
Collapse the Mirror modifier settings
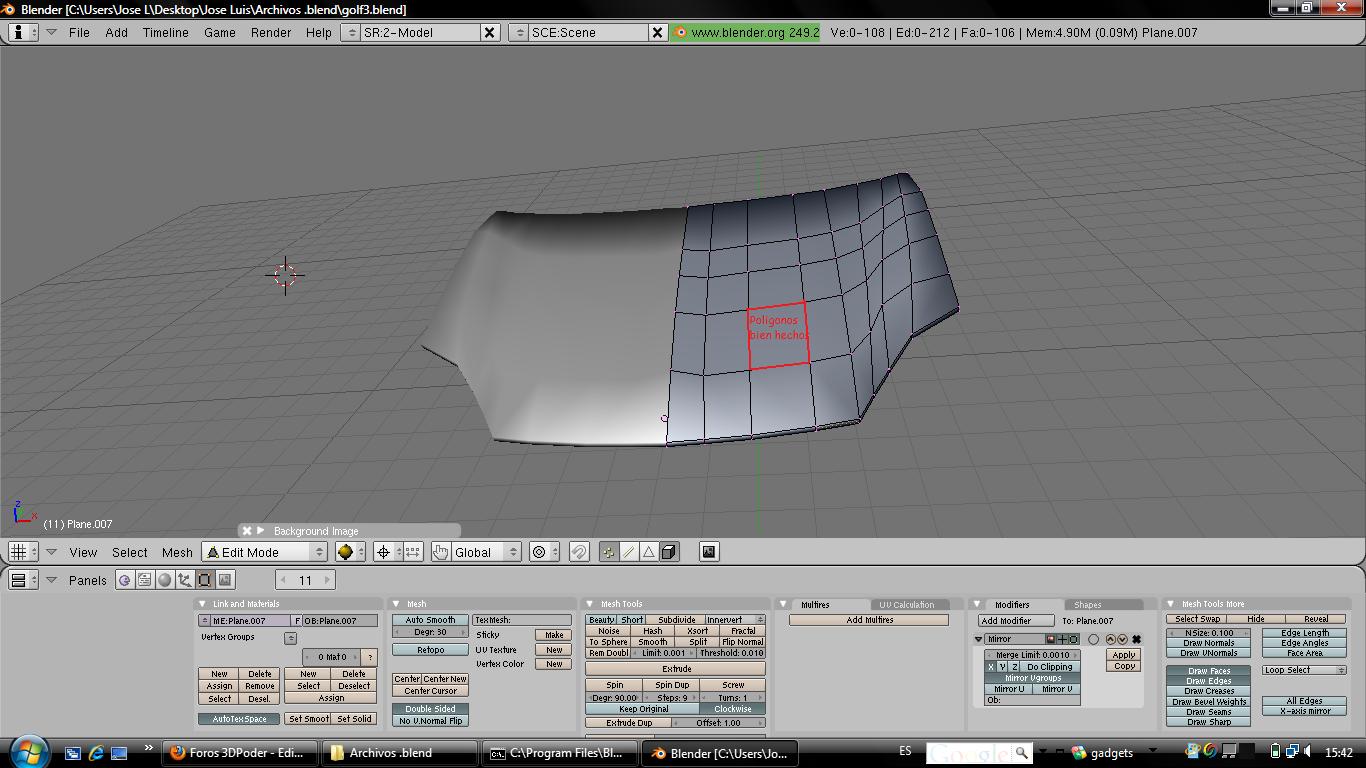point(979,639)
